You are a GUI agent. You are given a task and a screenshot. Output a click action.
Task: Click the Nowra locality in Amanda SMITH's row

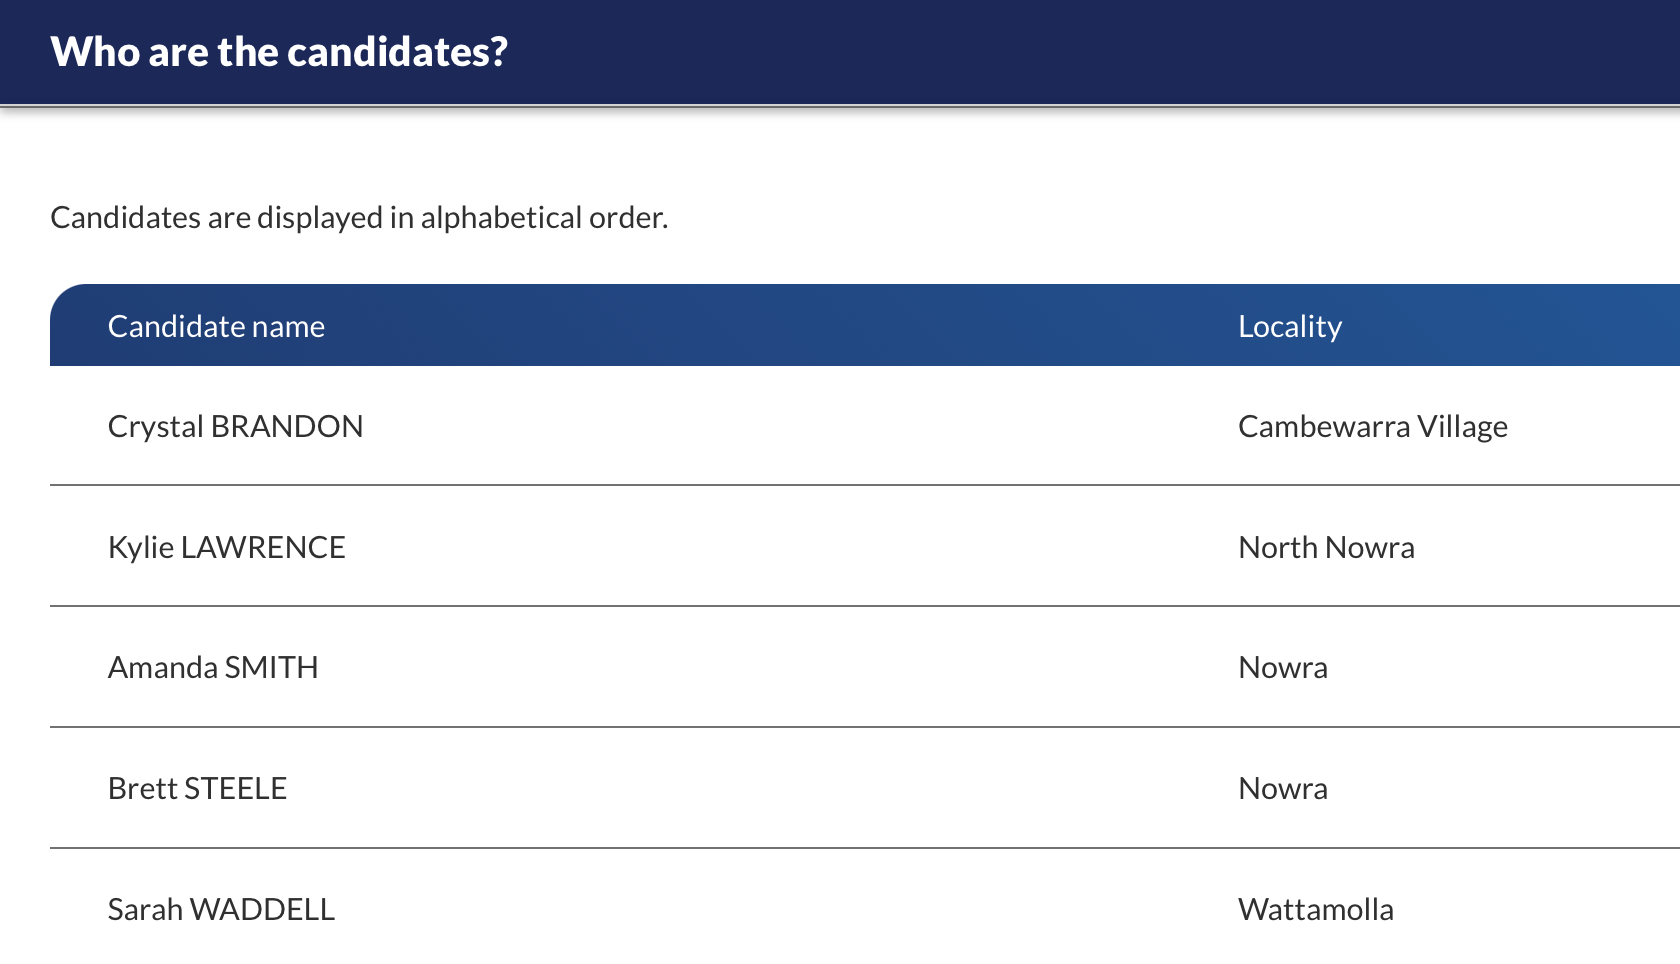click(1283, 667)
